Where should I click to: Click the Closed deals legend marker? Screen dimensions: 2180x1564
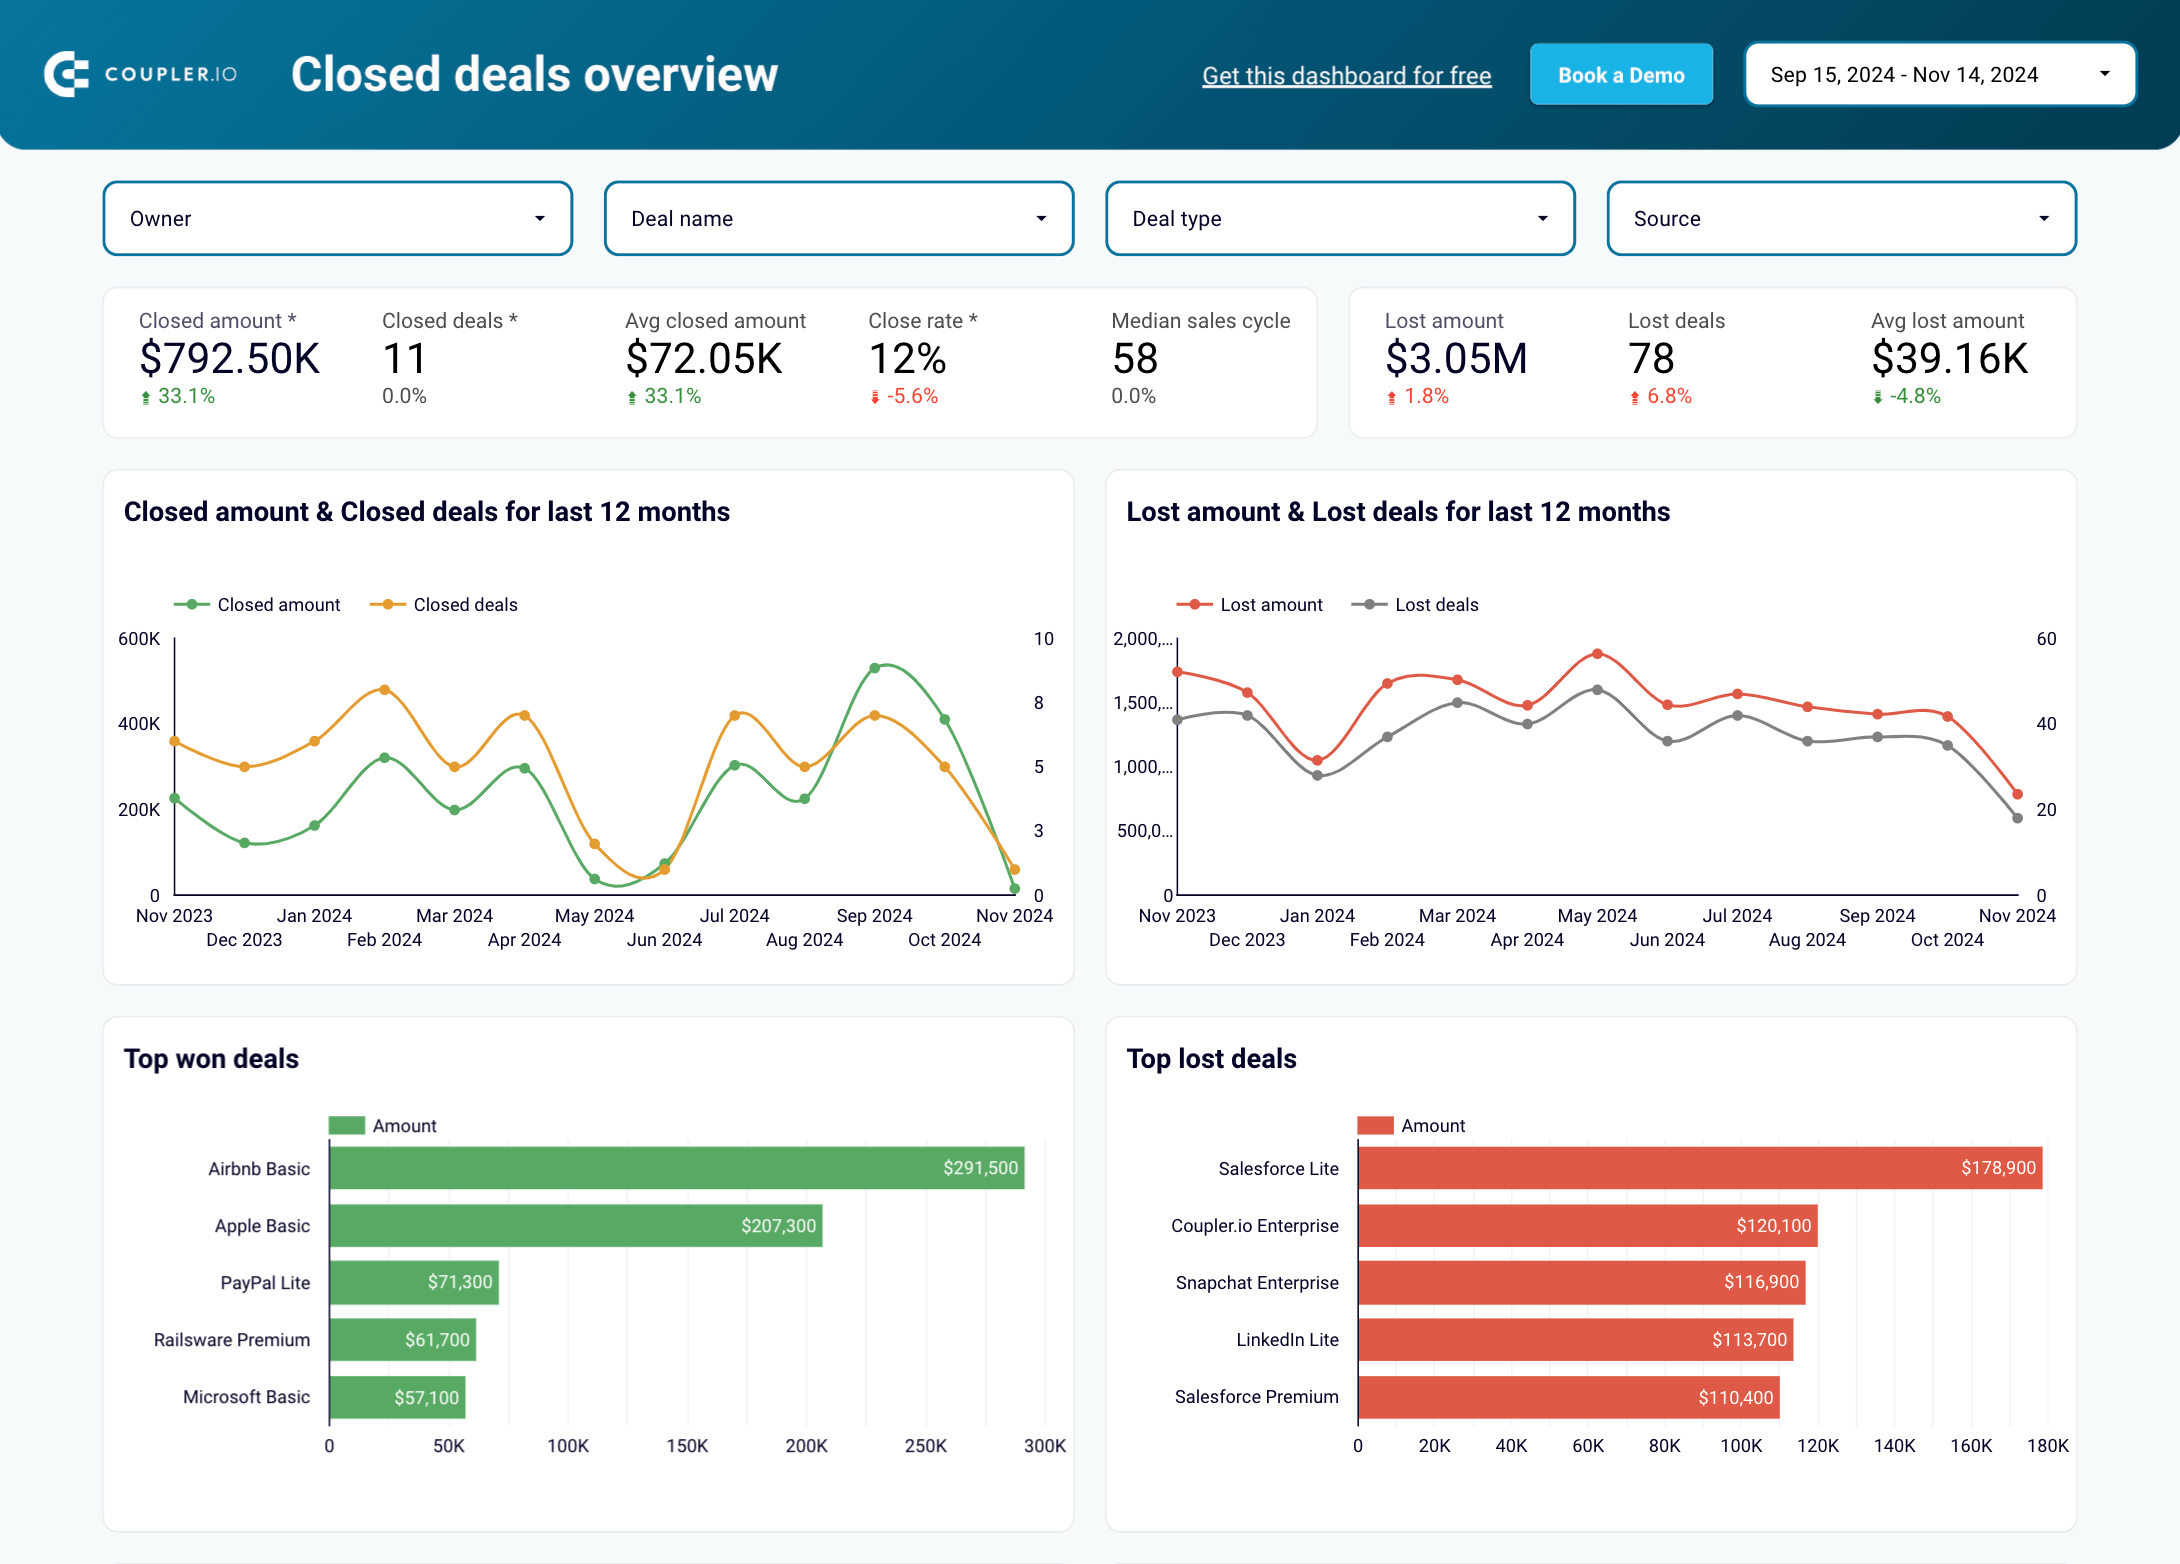(387, 604)
